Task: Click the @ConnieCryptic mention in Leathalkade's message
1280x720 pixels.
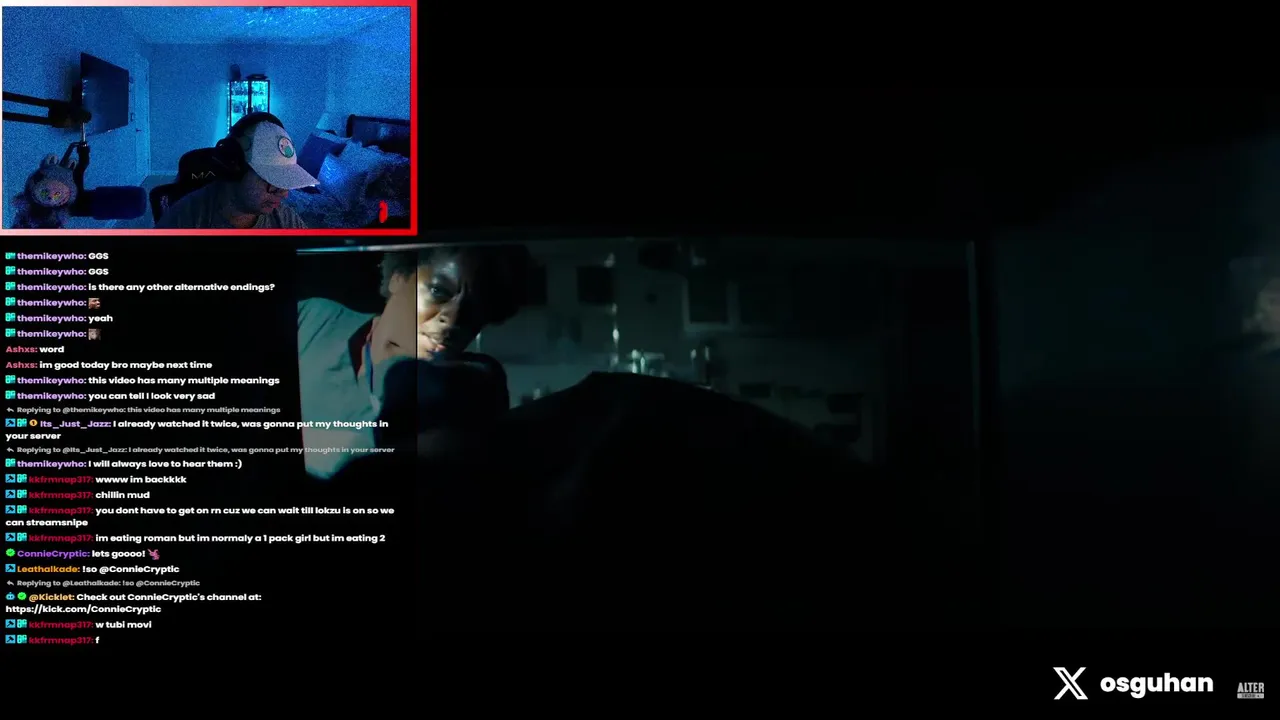Action: coord(139,569)
